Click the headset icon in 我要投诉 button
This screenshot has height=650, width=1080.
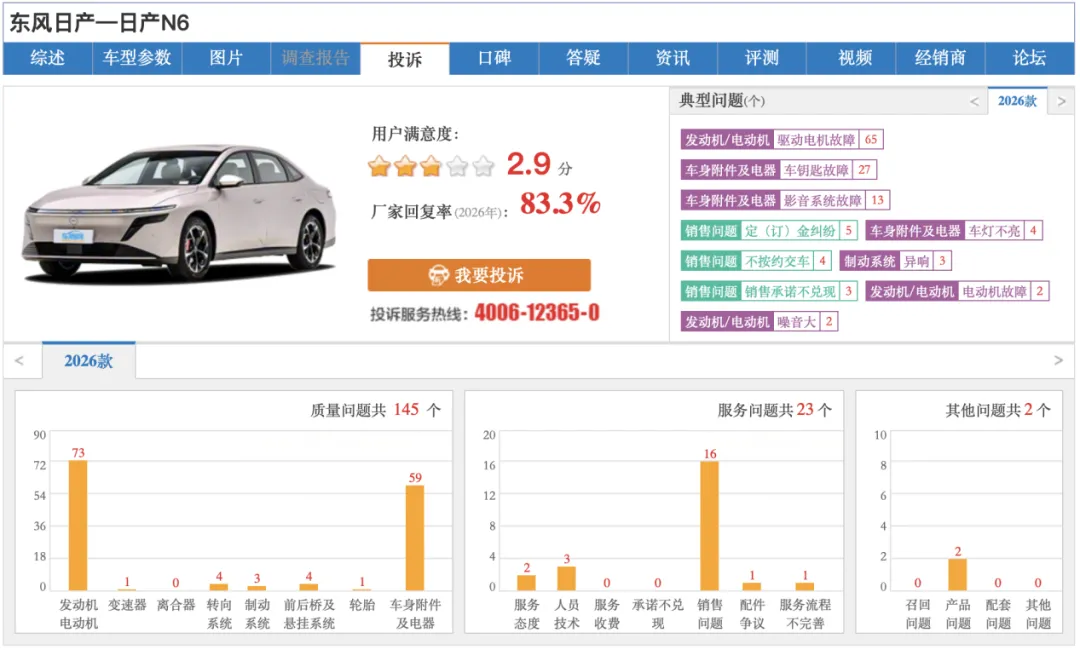click(438, 275)
